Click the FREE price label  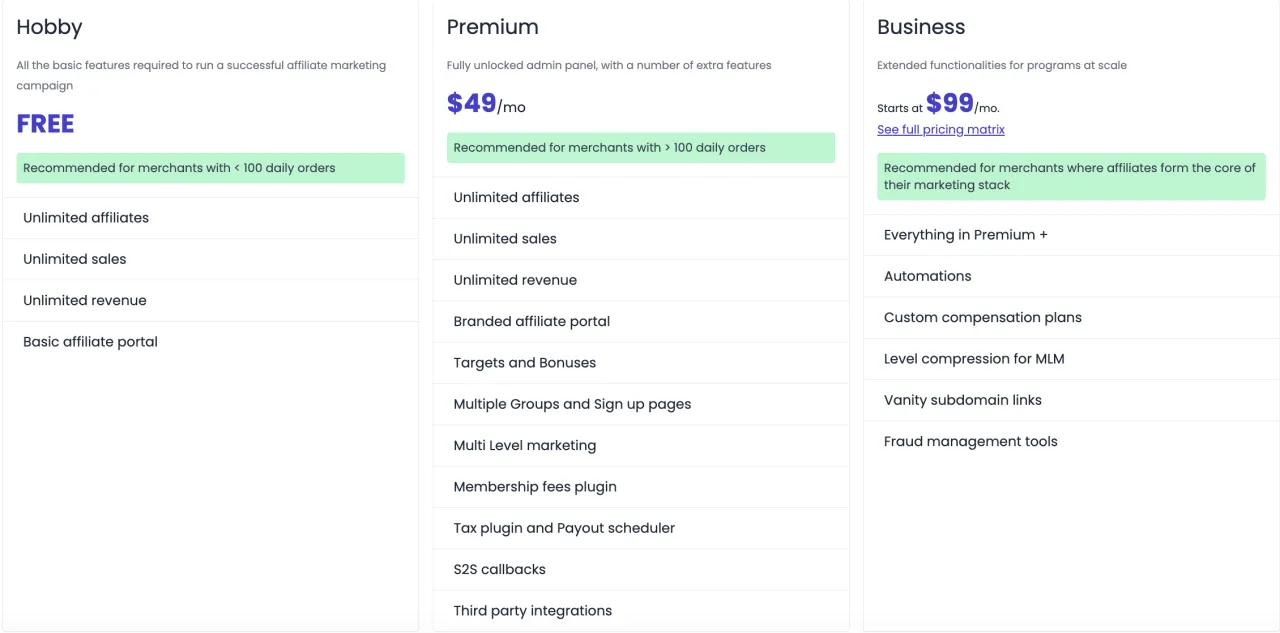coord(45,124)
